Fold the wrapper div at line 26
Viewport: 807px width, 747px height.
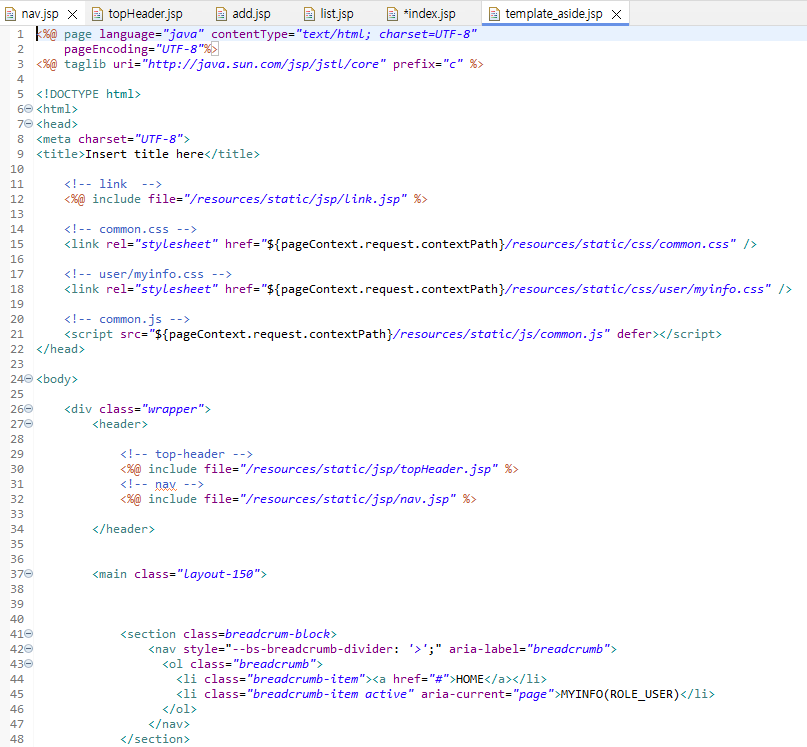[29, 409]
